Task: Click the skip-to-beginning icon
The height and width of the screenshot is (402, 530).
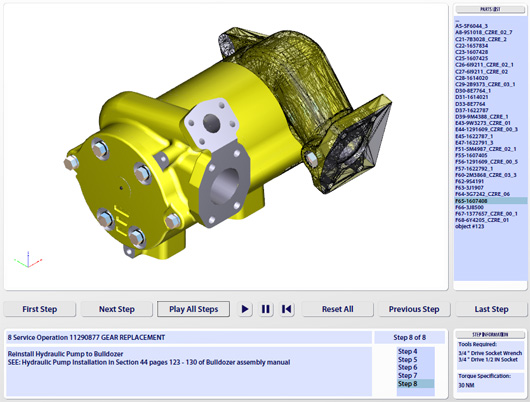Action: click(287, 309)
